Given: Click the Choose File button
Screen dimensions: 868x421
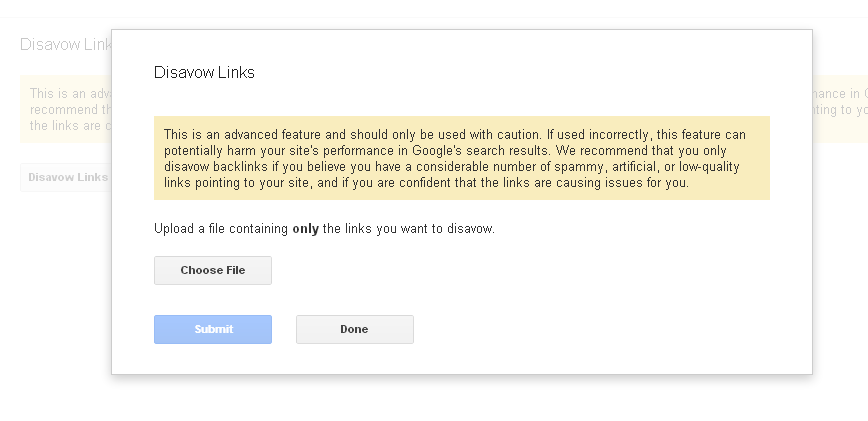Looking at the screenshot, I should (212, 270).
